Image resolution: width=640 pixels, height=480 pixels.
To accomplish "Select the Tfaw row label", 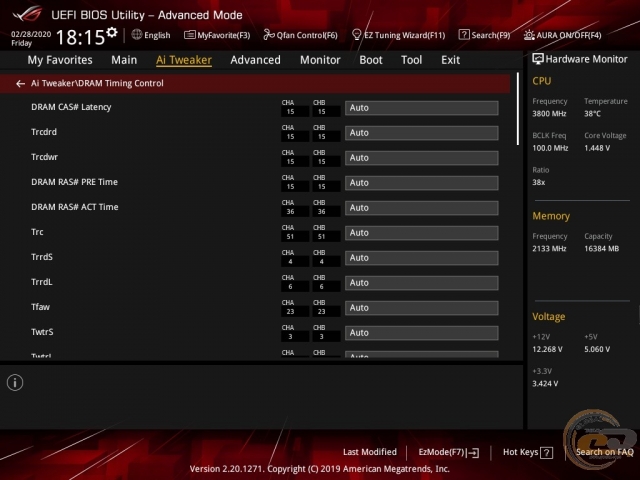I will coord(40,307).
